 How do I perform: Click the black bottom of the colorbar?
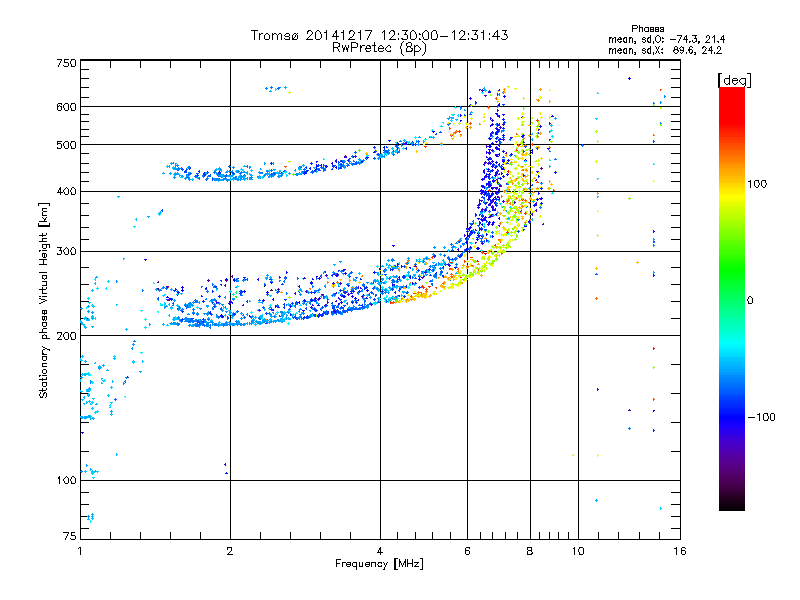coord(732,503)
